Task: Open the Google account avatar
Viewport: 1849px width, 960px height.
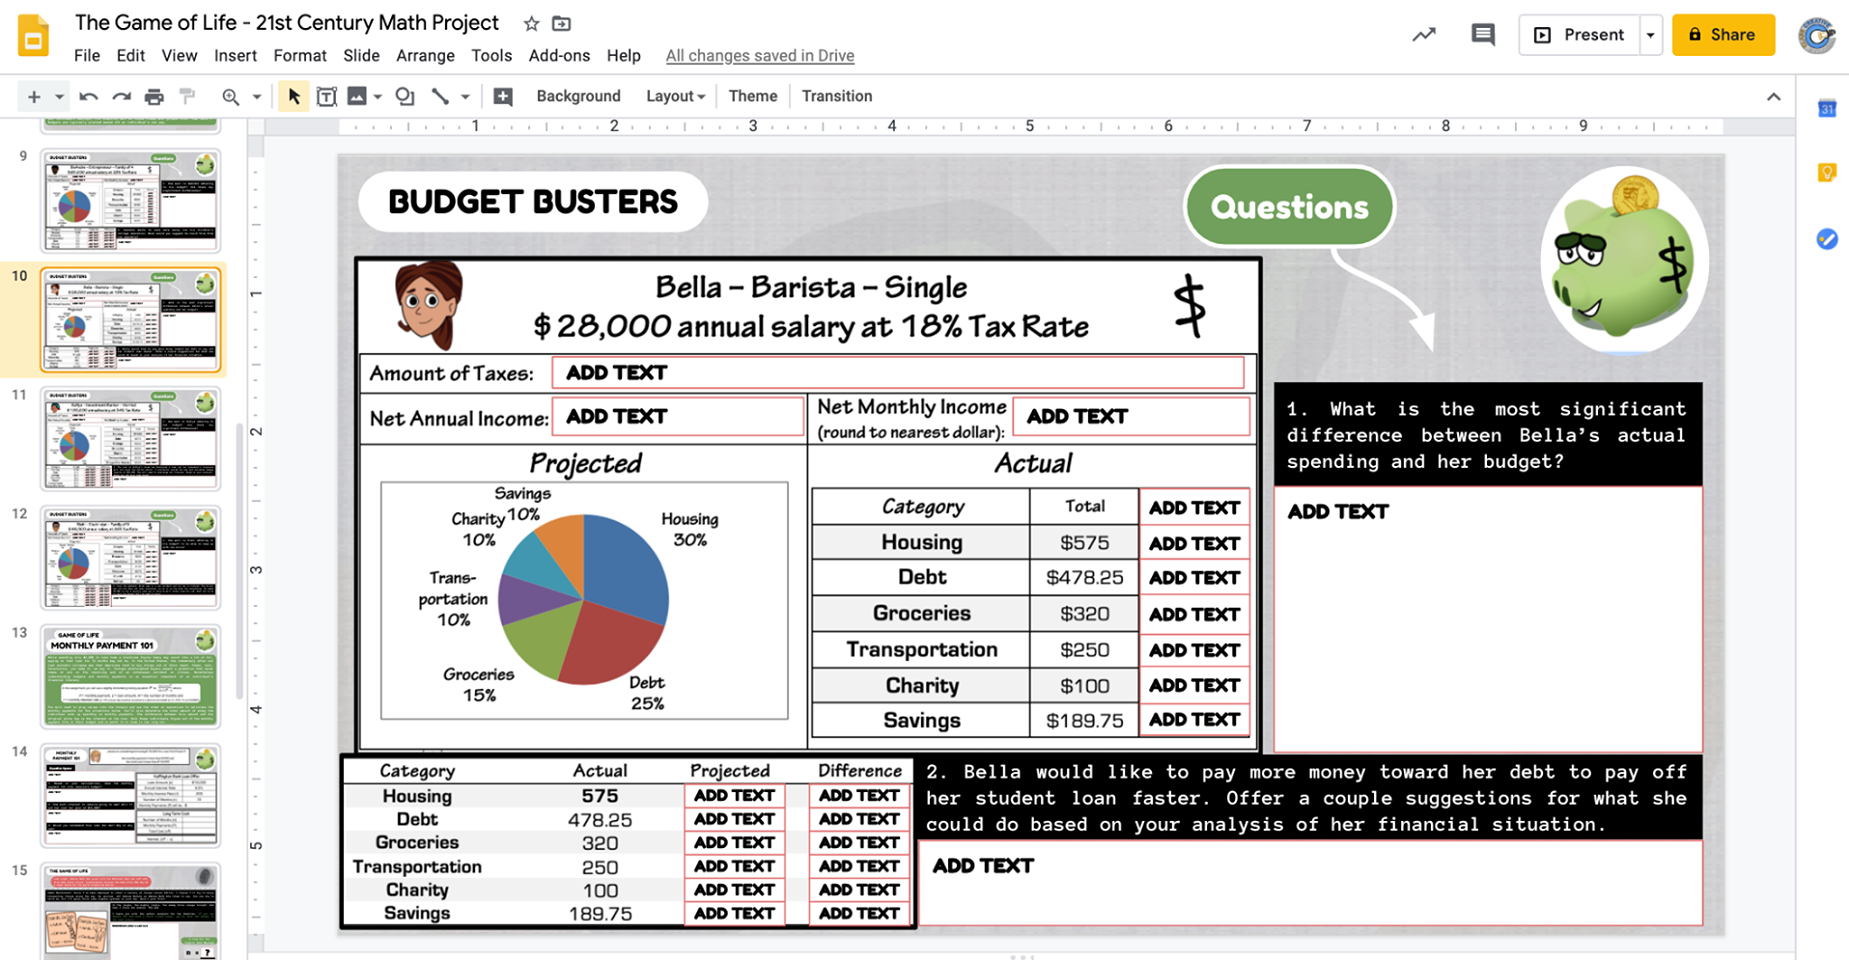Action: 1817,35
